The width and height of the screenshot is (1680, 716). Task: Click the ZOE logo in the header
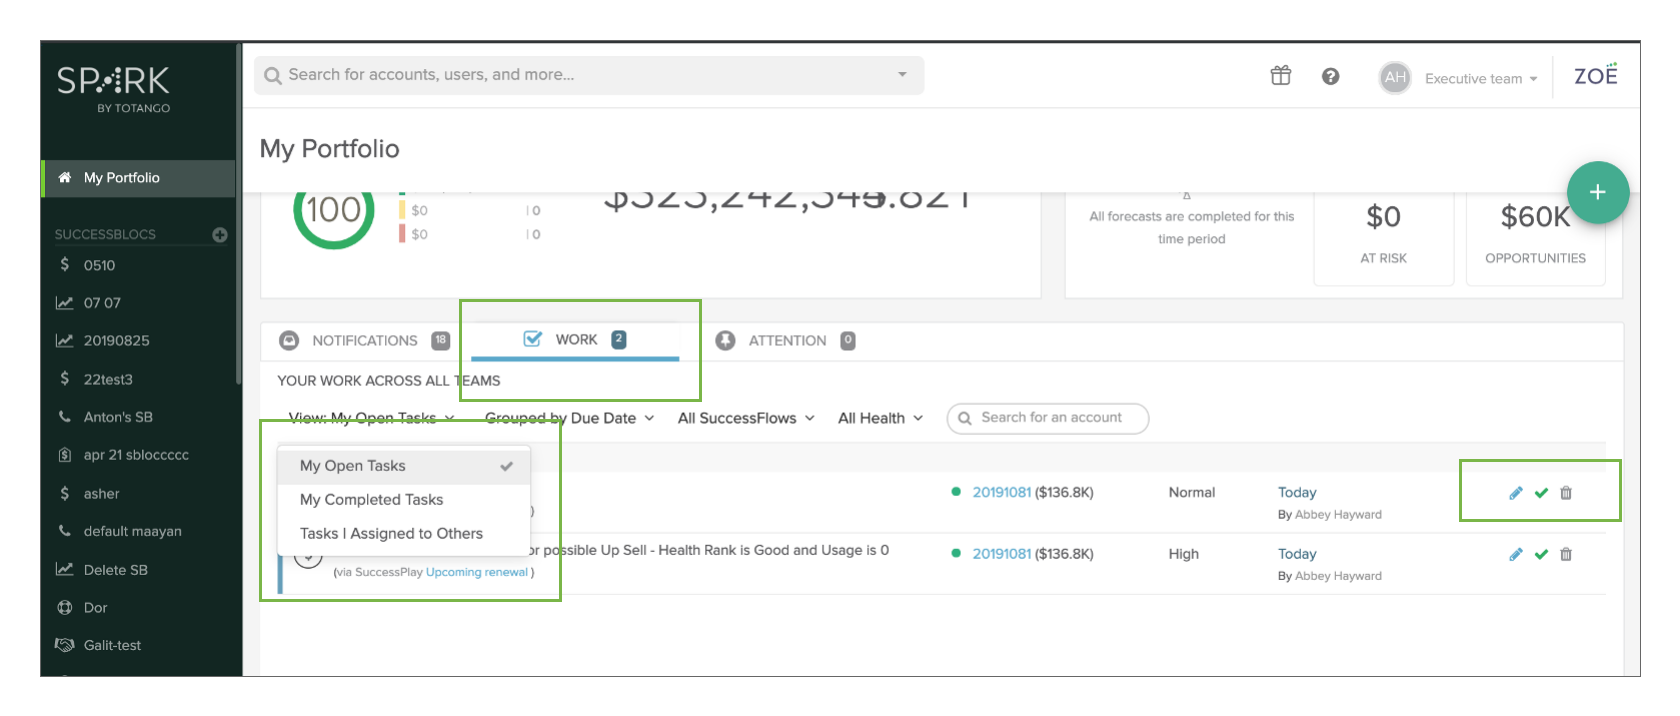click(x=1596, y=75)
